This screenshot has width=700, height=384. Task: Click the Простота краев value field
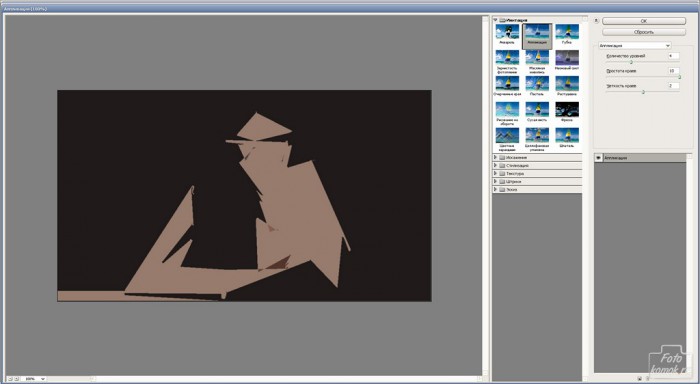(674, 71)
